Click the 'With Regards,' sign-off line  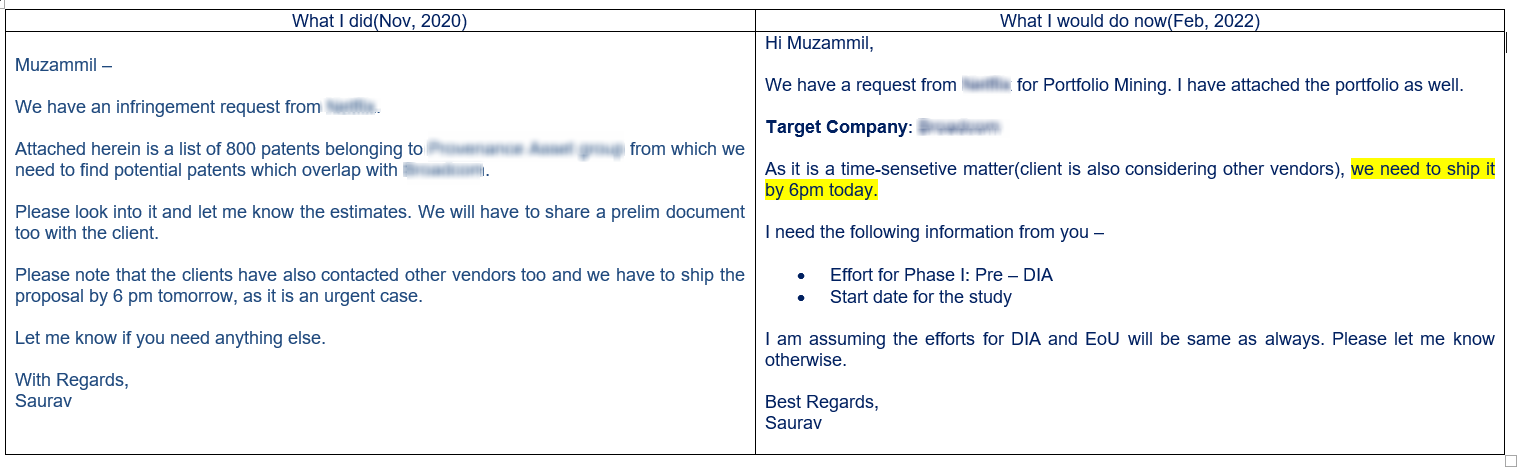tap(72, 380)
